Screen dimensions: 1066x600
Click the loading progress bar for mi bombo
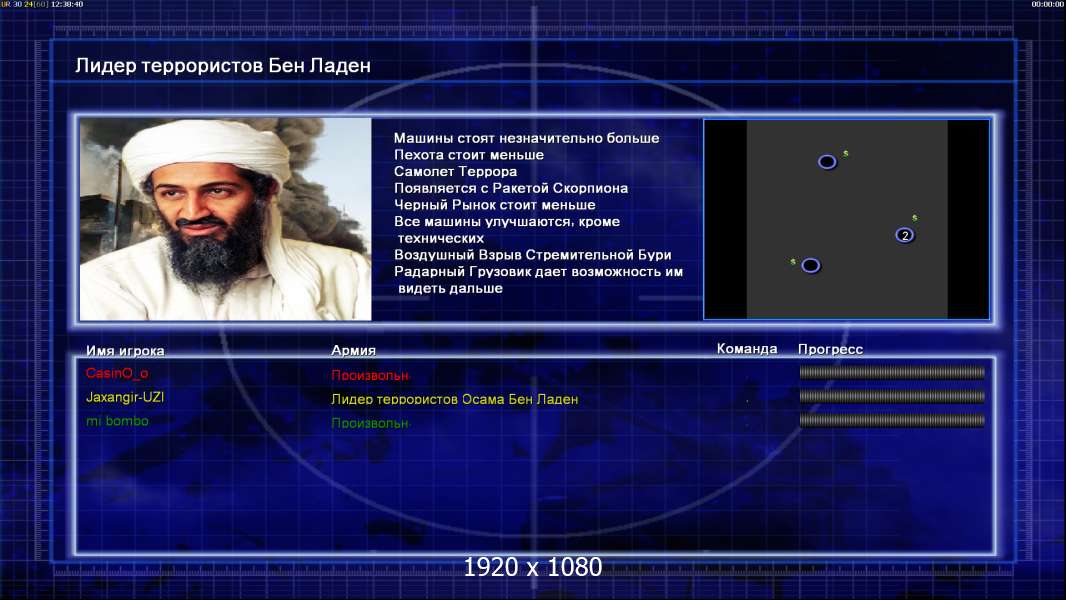pyautogui.click(x=892, y=421)
